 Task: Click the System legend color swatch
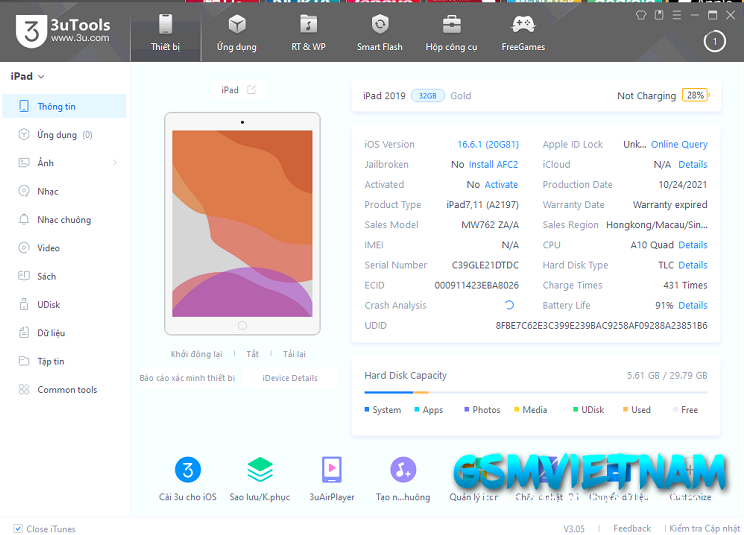pyautogui.click(x=367, y=409)
